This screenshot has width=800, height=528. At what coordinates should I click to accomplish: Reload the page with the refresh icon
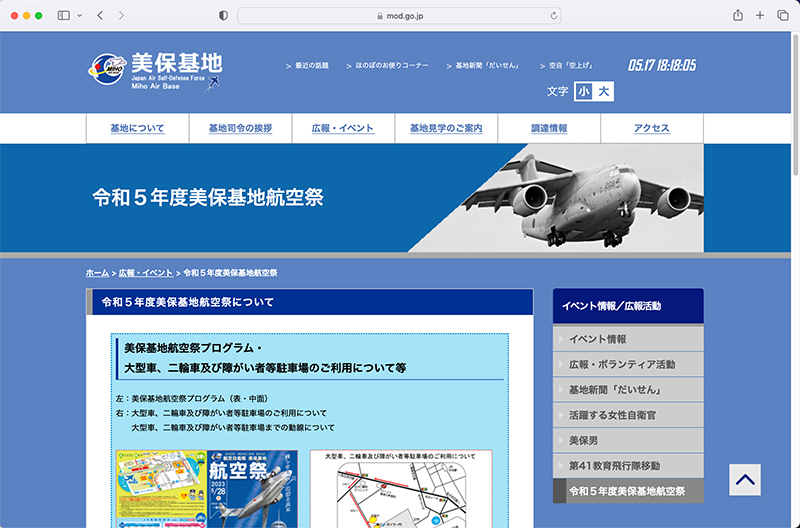coord(554,16)
